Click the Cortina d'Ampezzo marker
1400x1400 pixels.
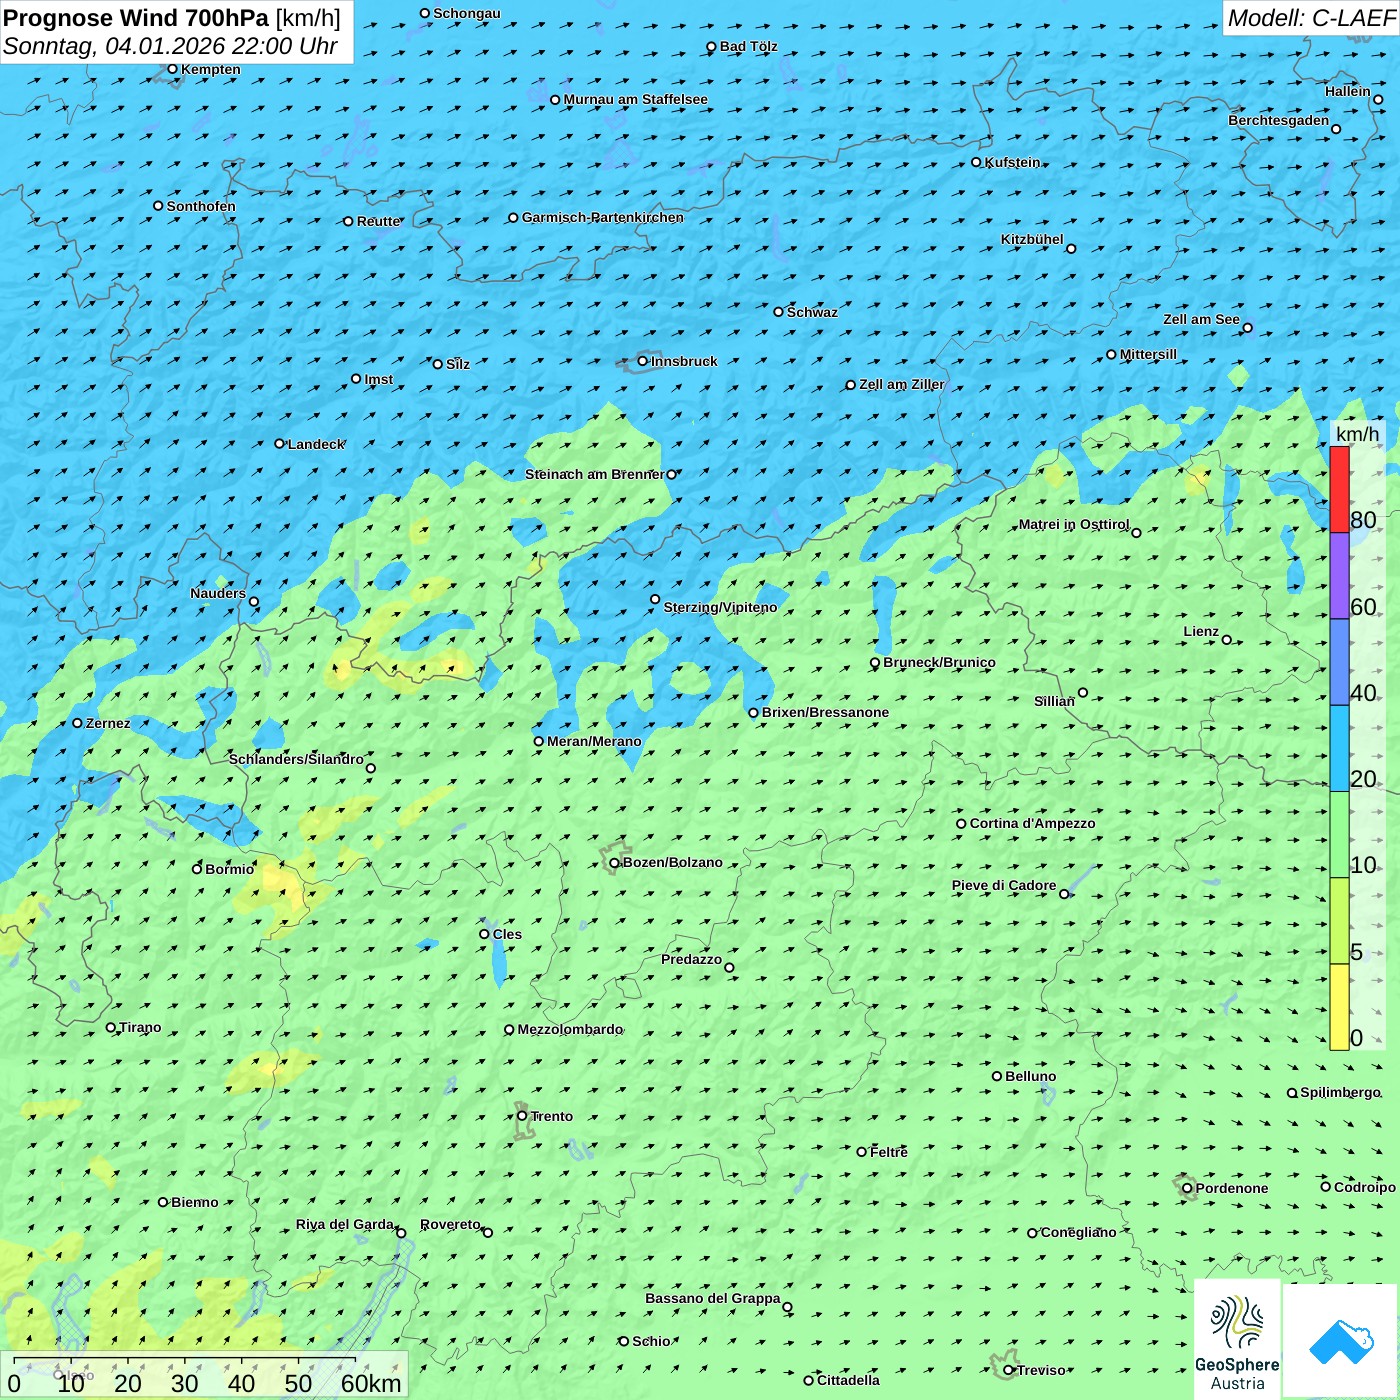(x=962, y=824)
